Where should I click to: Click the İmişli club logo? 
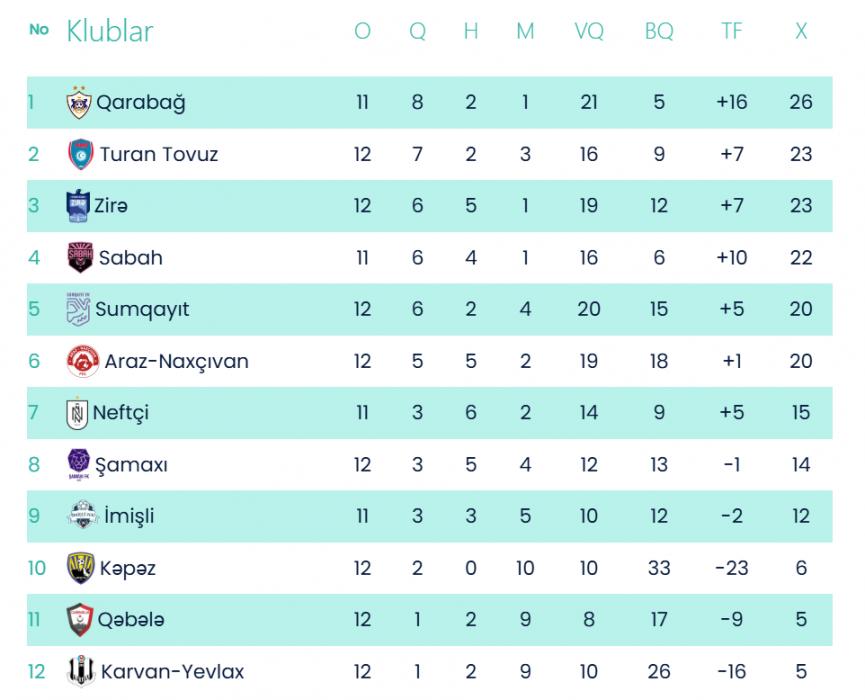81,516
